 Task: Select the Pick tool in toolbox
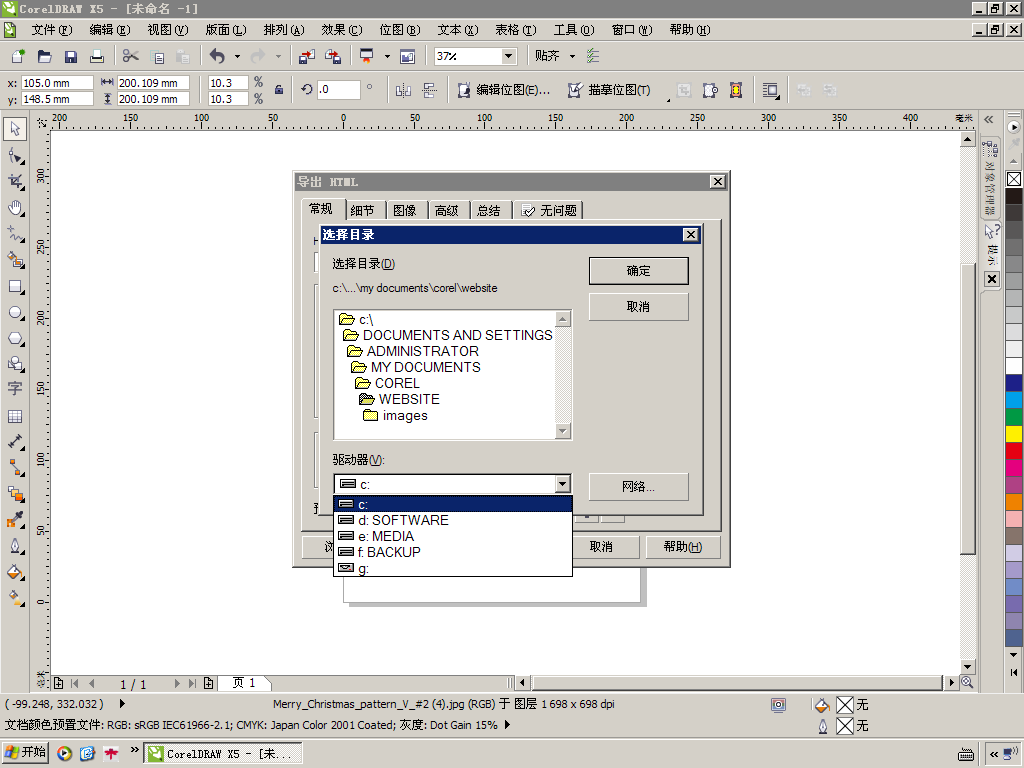click(x=15, y=129)
